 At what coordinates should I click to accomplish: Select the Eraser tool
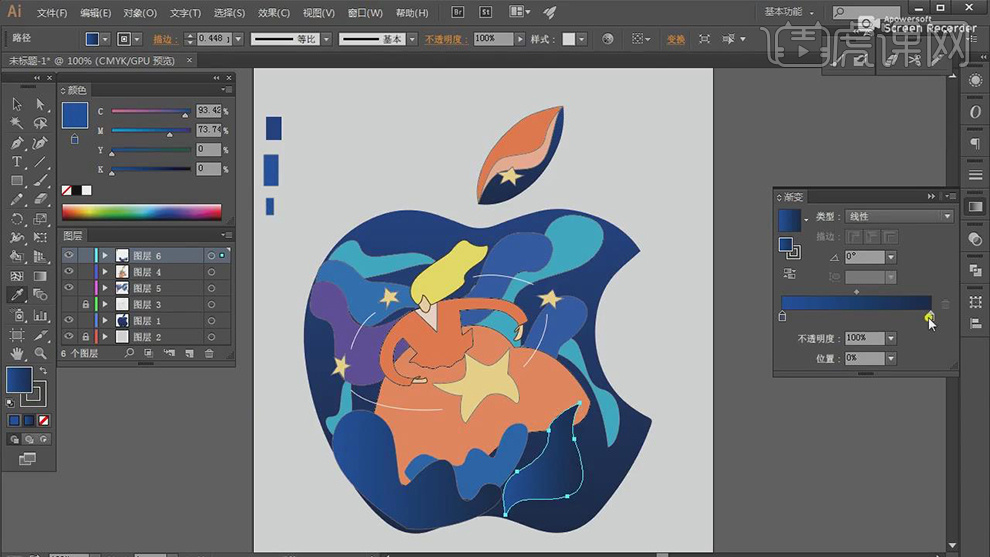40,200
